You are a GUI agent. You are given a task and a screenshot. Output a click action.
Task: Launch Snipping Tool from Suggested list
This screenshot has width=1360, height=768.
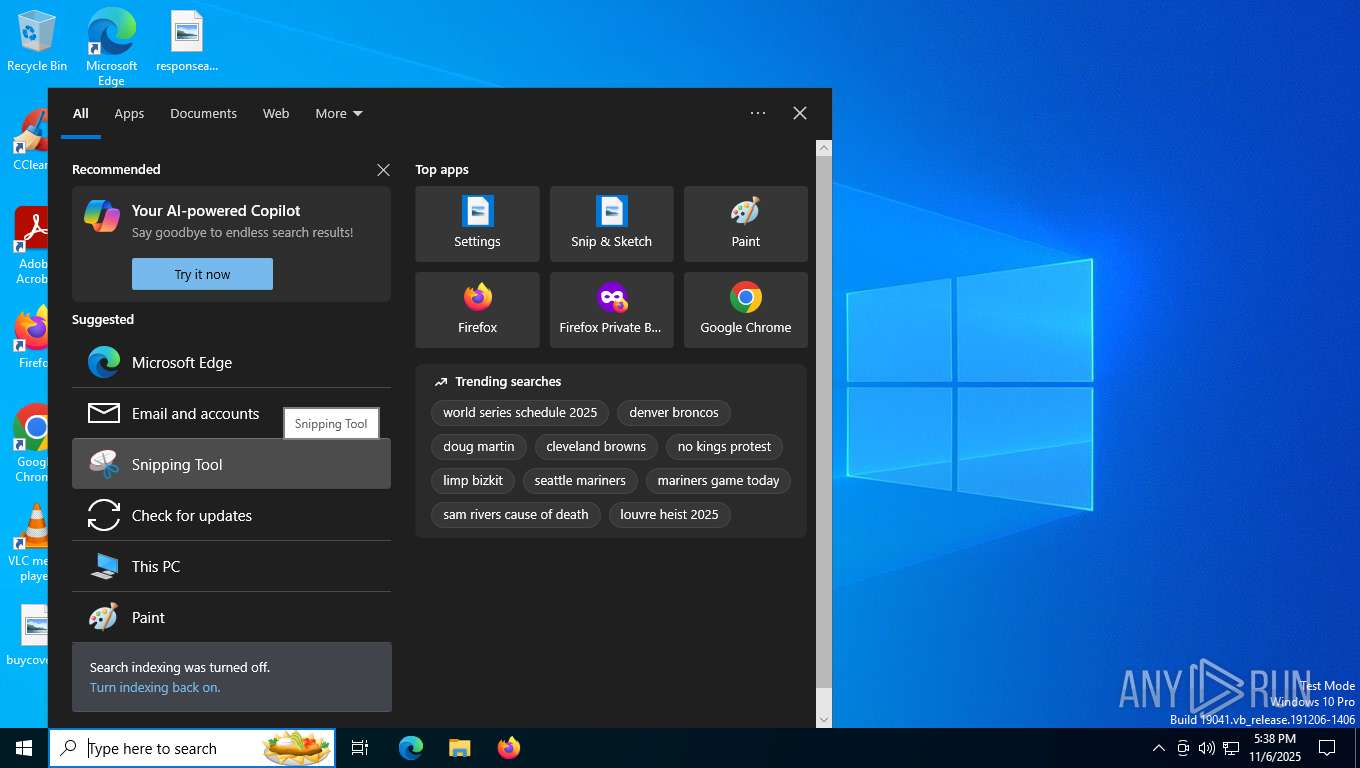231,464
